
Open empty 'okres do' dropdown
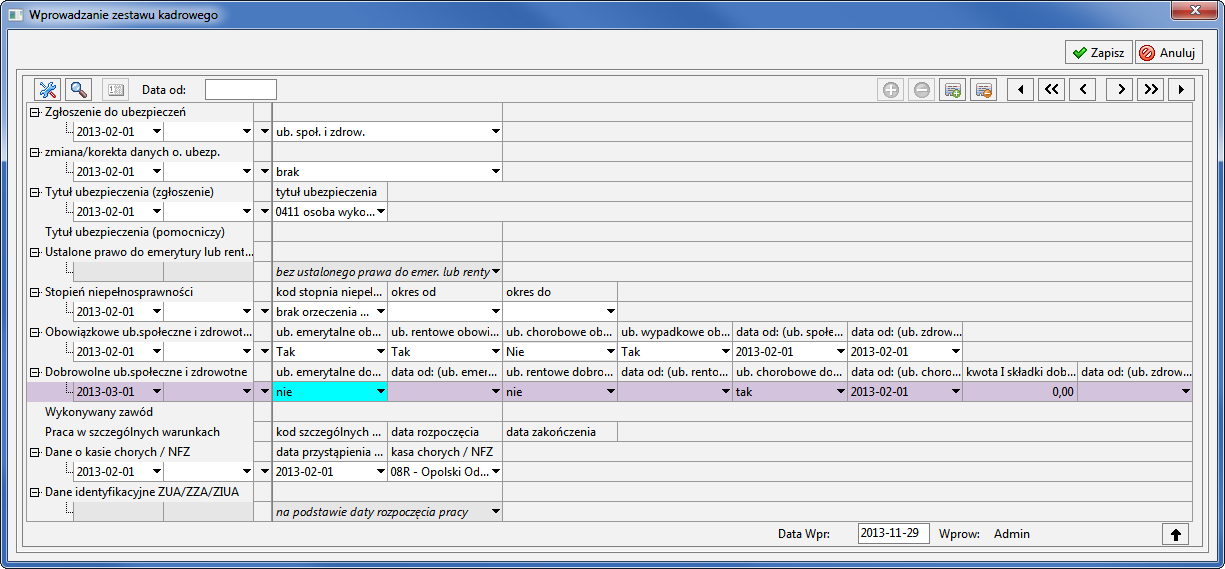point(609,312)
